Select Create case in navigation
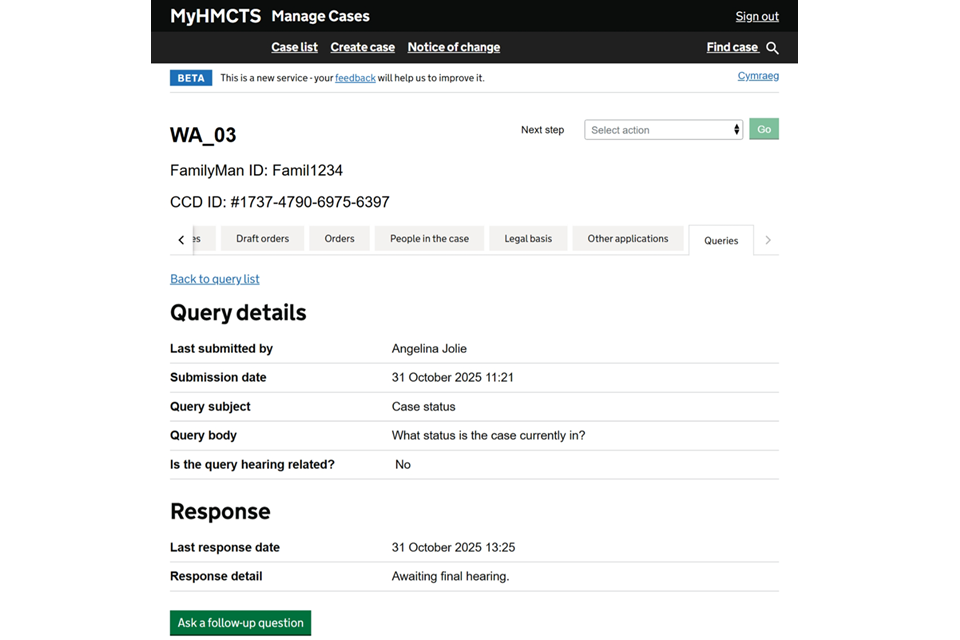 coord(362,47)
